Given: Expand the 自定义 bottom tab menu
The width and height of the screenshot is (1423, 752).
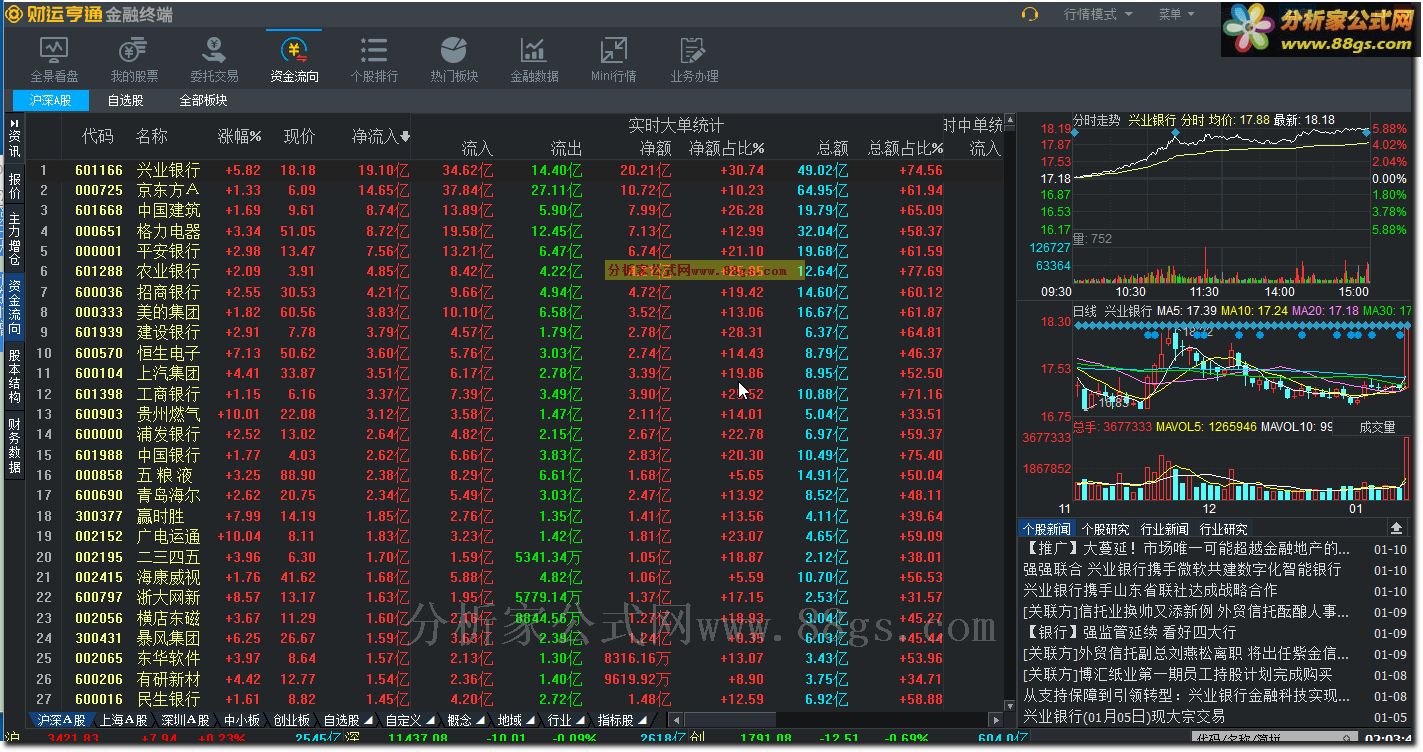Looking at the screenshot, I should (x=430, y=720).
